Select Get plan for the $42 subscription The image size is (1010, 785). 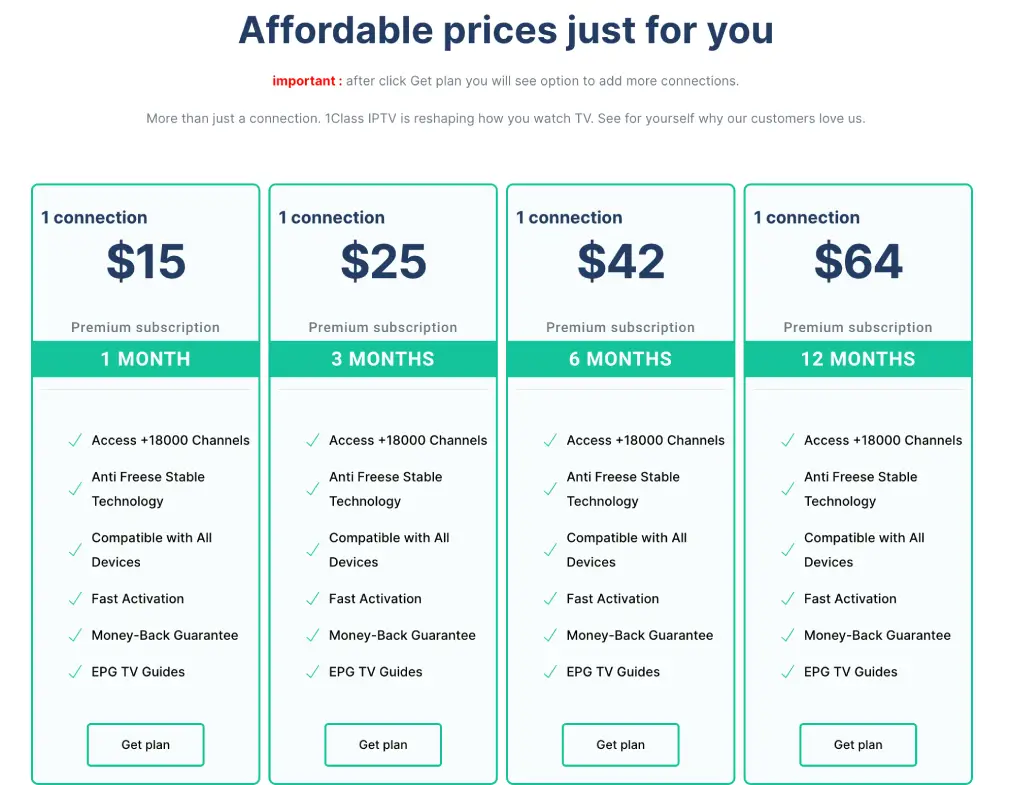[x=620, y=744]
